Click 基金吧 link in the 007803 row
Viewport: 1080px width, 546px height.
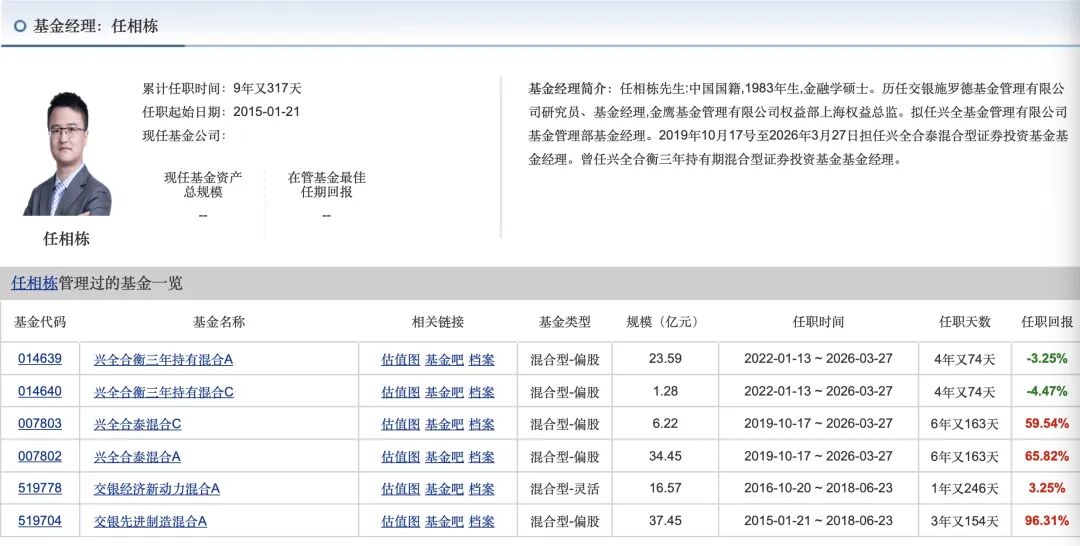click(x=444, y=424)
